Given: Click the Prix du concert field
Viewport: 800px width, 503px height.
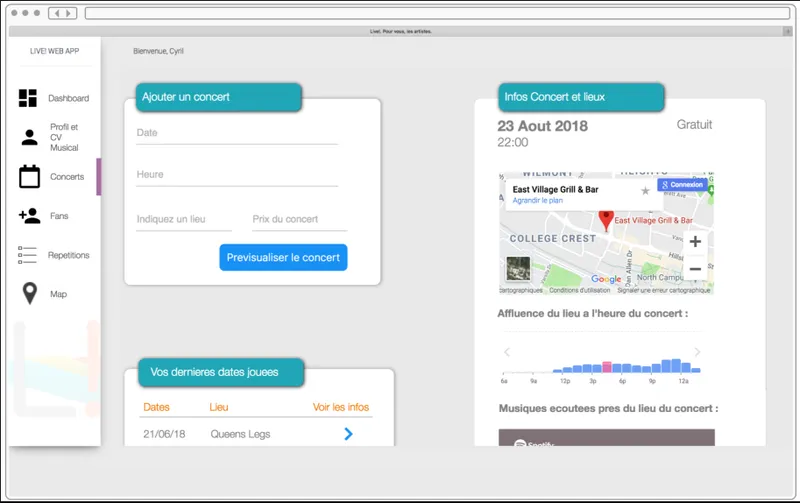Looking at the screenshot, I should pos(299,220).
